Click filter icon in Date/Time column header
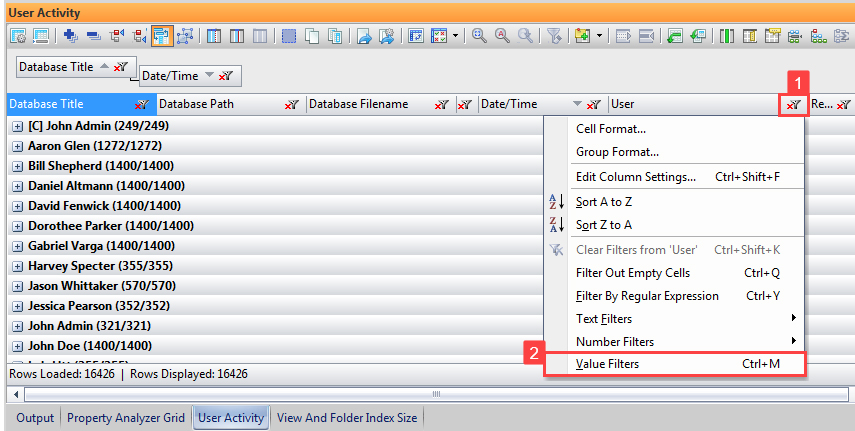This screenshot has width=855, height=431. click(594, 104)
